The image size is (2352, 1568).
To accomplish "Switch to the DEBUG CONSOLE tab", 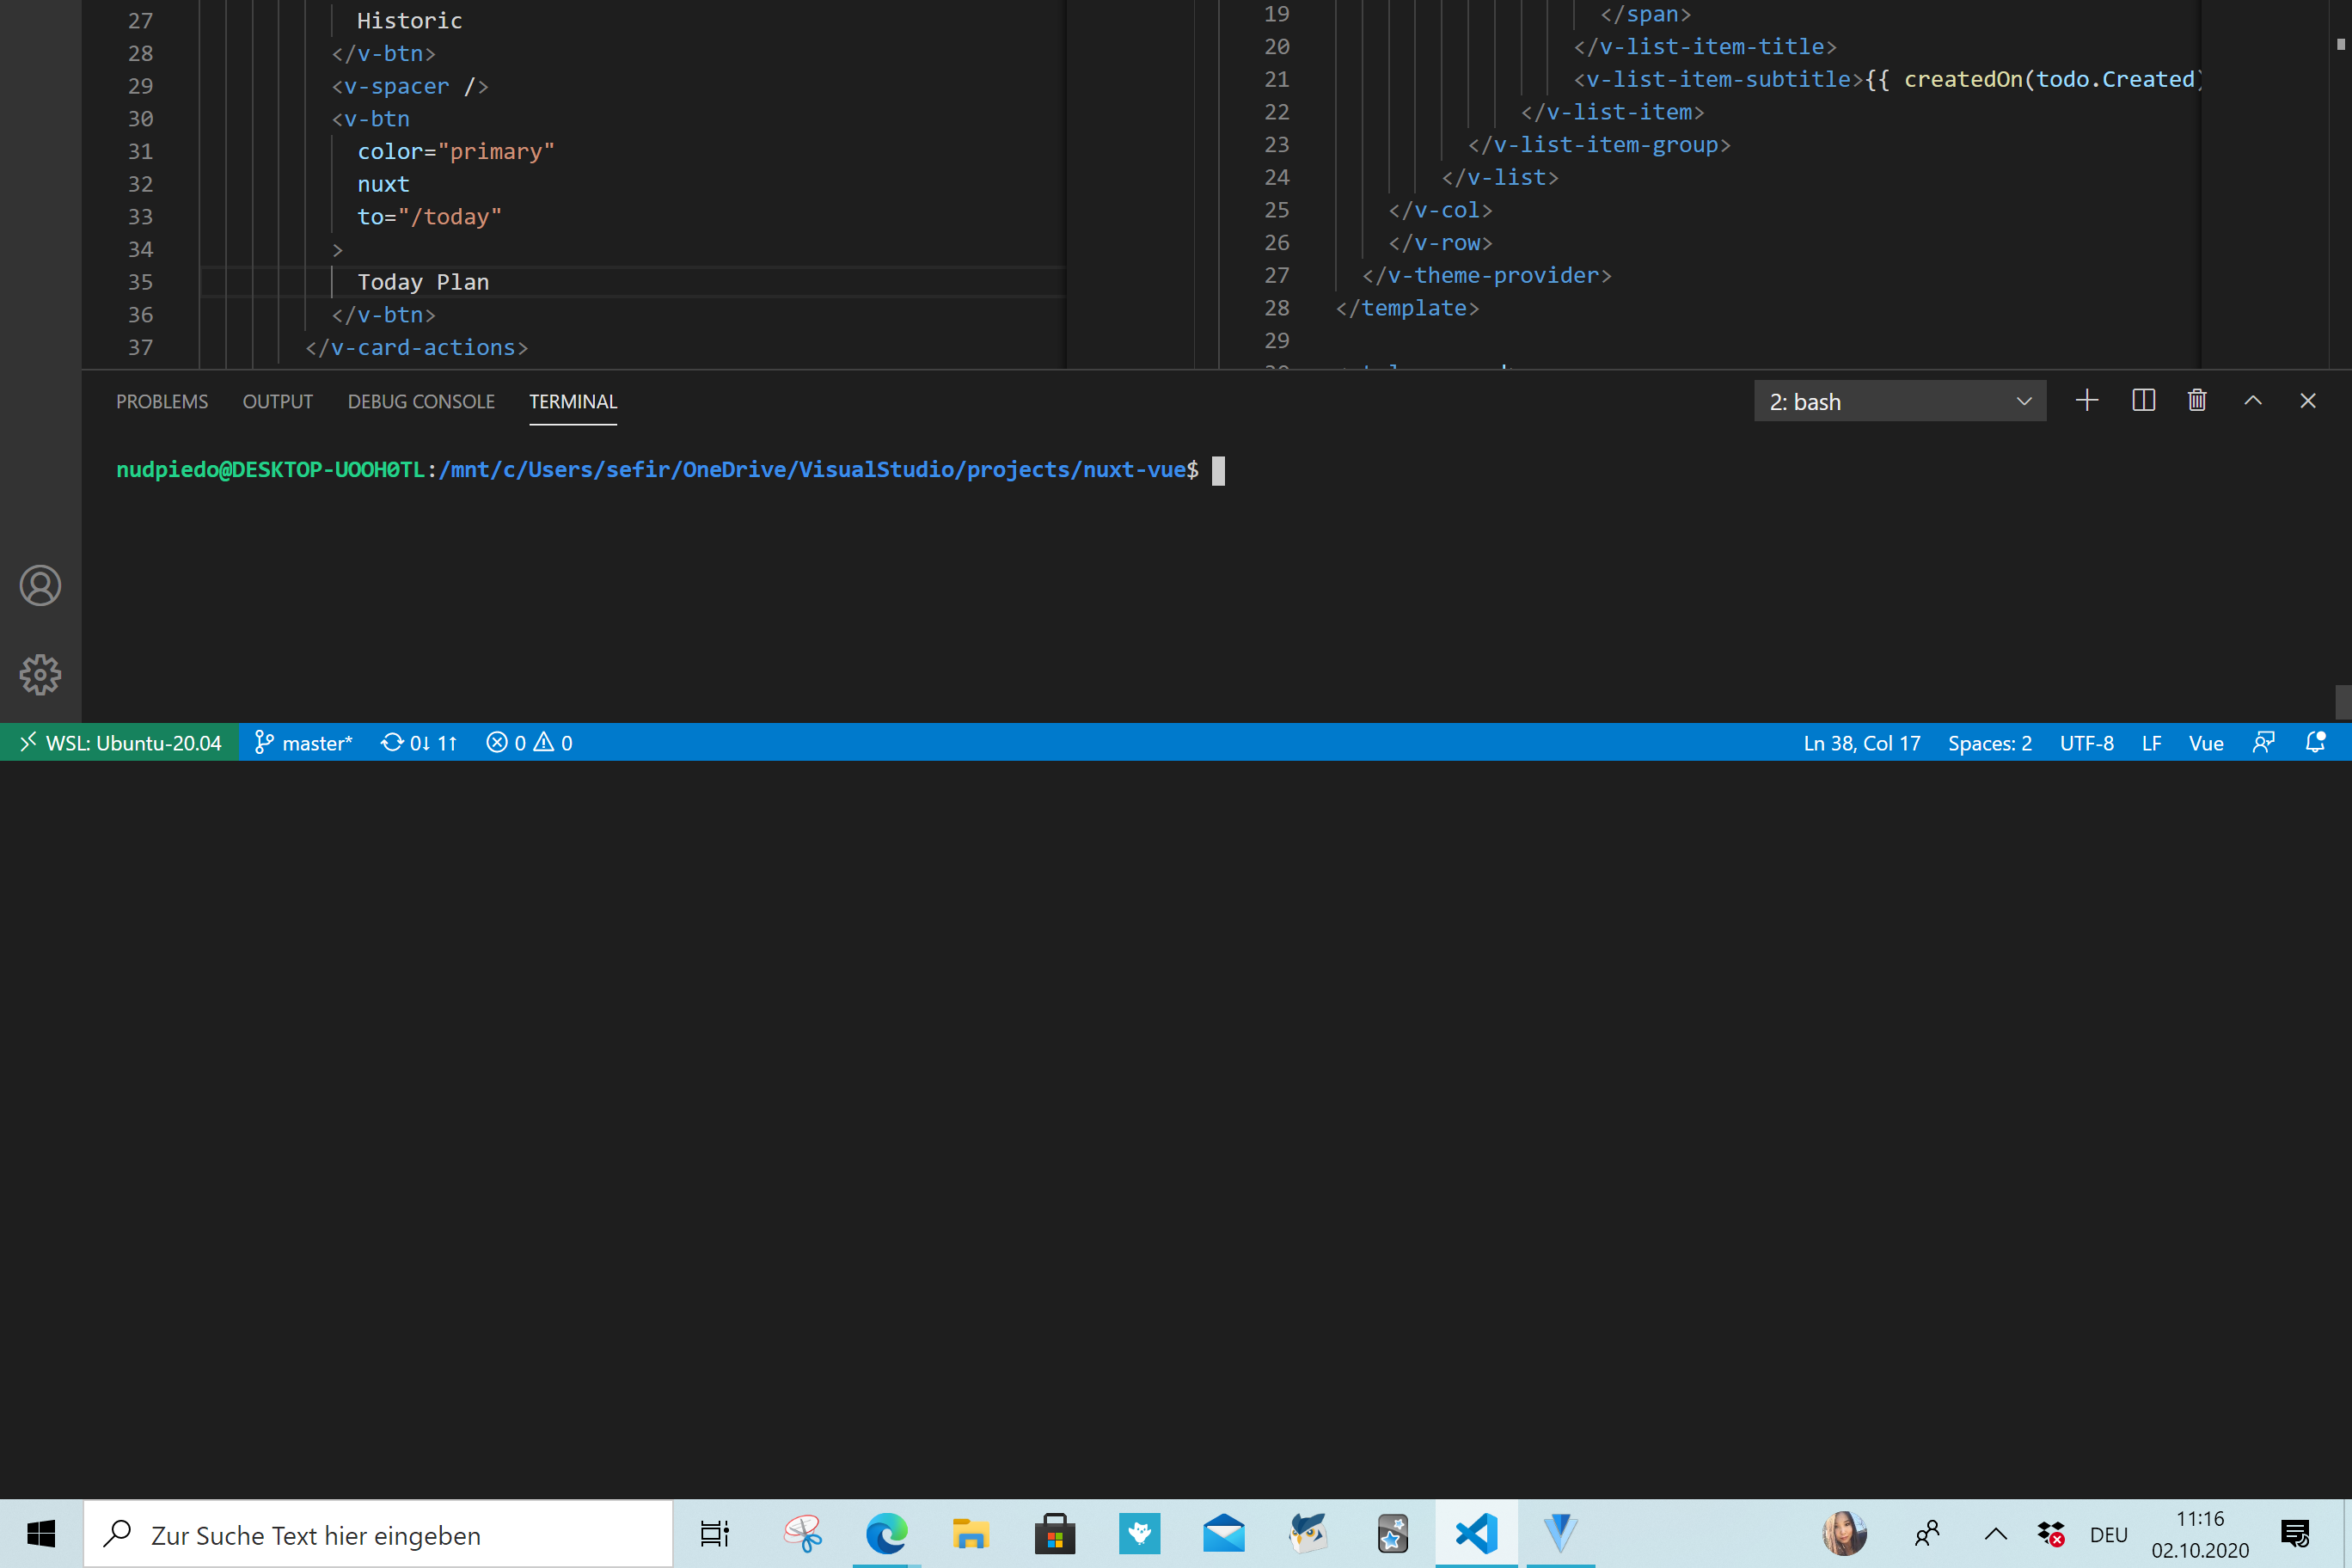I will (x=420, y=401).
